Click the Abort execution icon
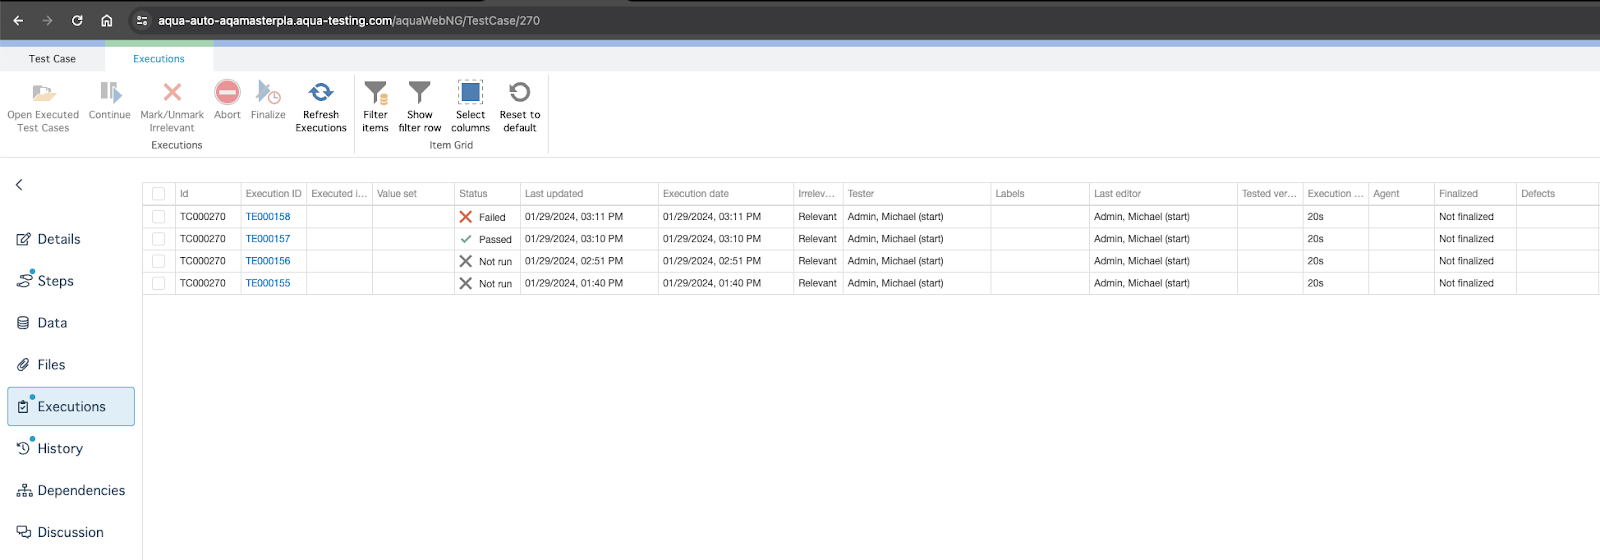This screenshot has width=1600, height=560. pyautogui.click(x=227, y=93)
